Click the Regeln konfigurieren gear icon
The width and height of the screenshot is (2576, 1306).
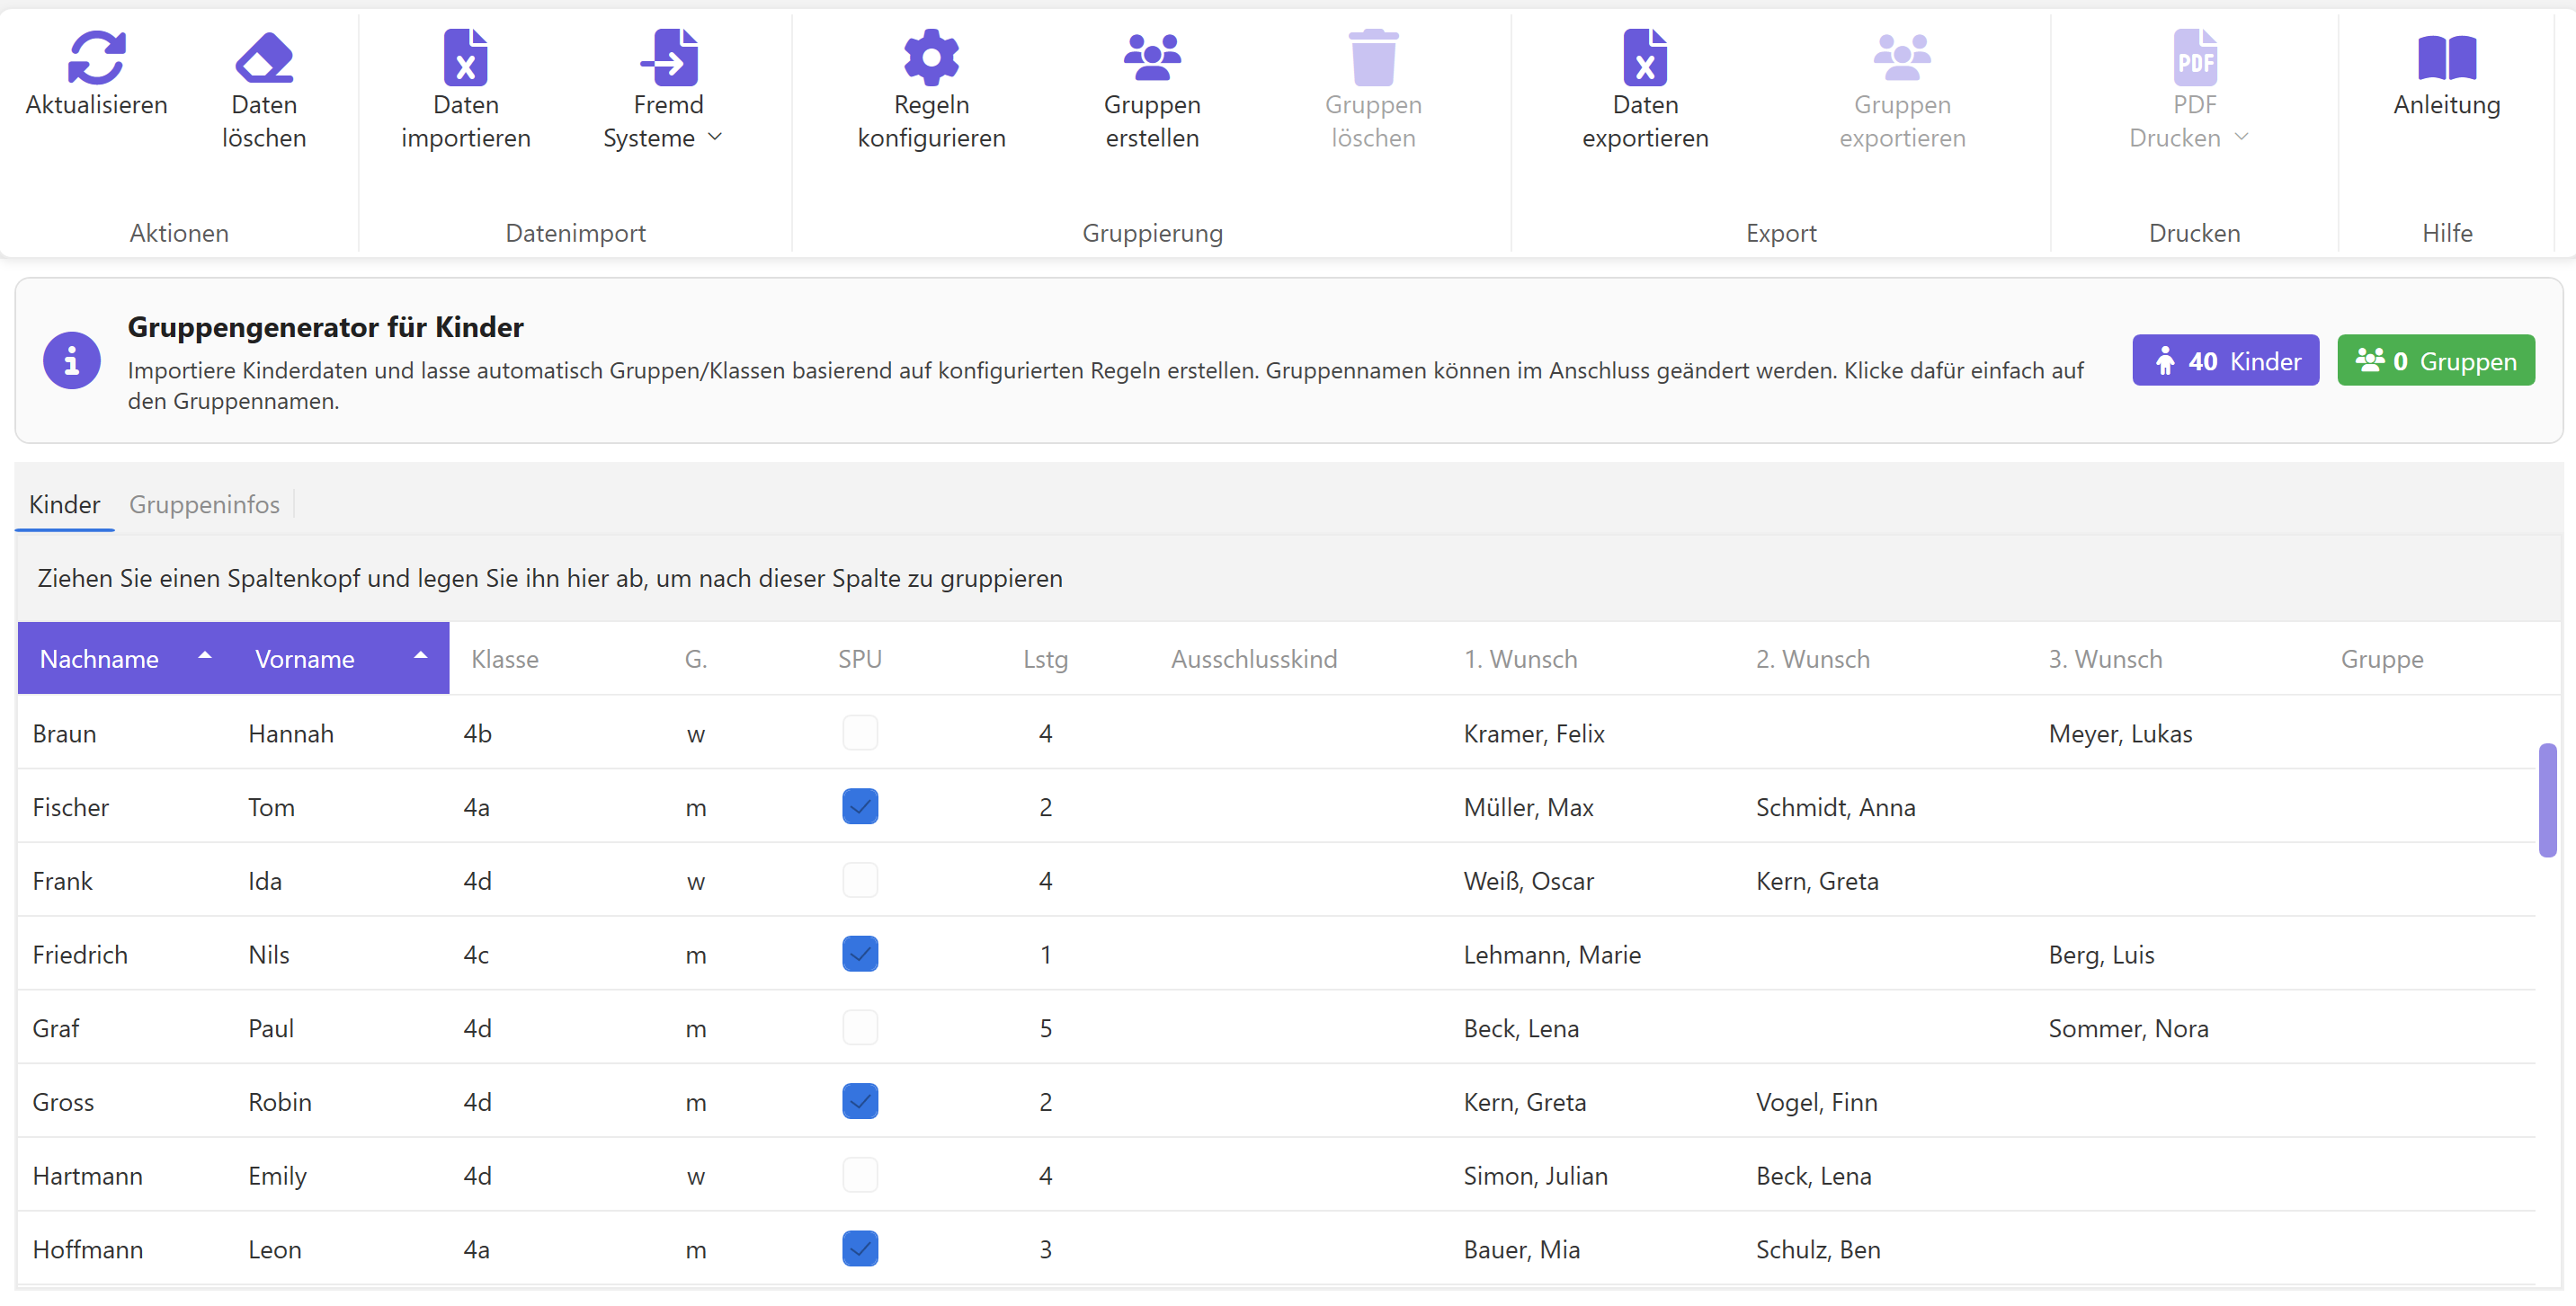pyautogui.click(x=931, y=57)
